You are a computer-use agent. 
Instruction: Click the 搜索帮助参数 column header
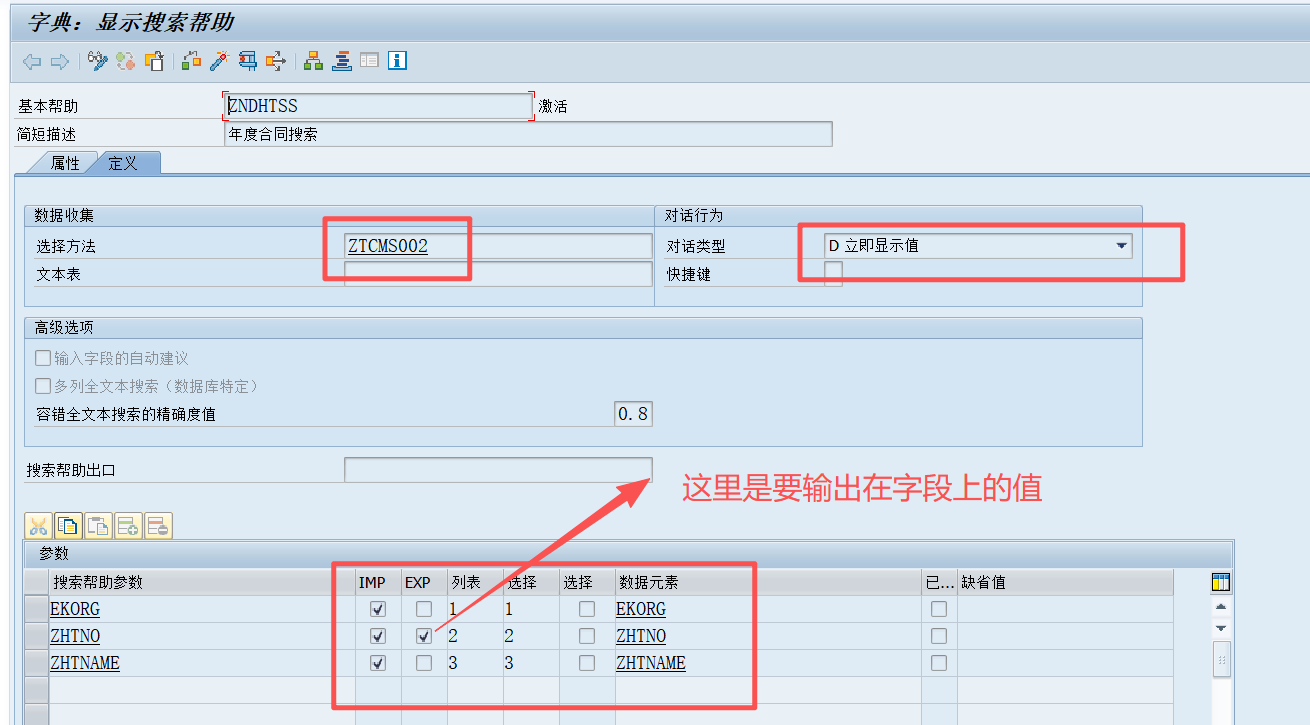(x=202, y=582)
